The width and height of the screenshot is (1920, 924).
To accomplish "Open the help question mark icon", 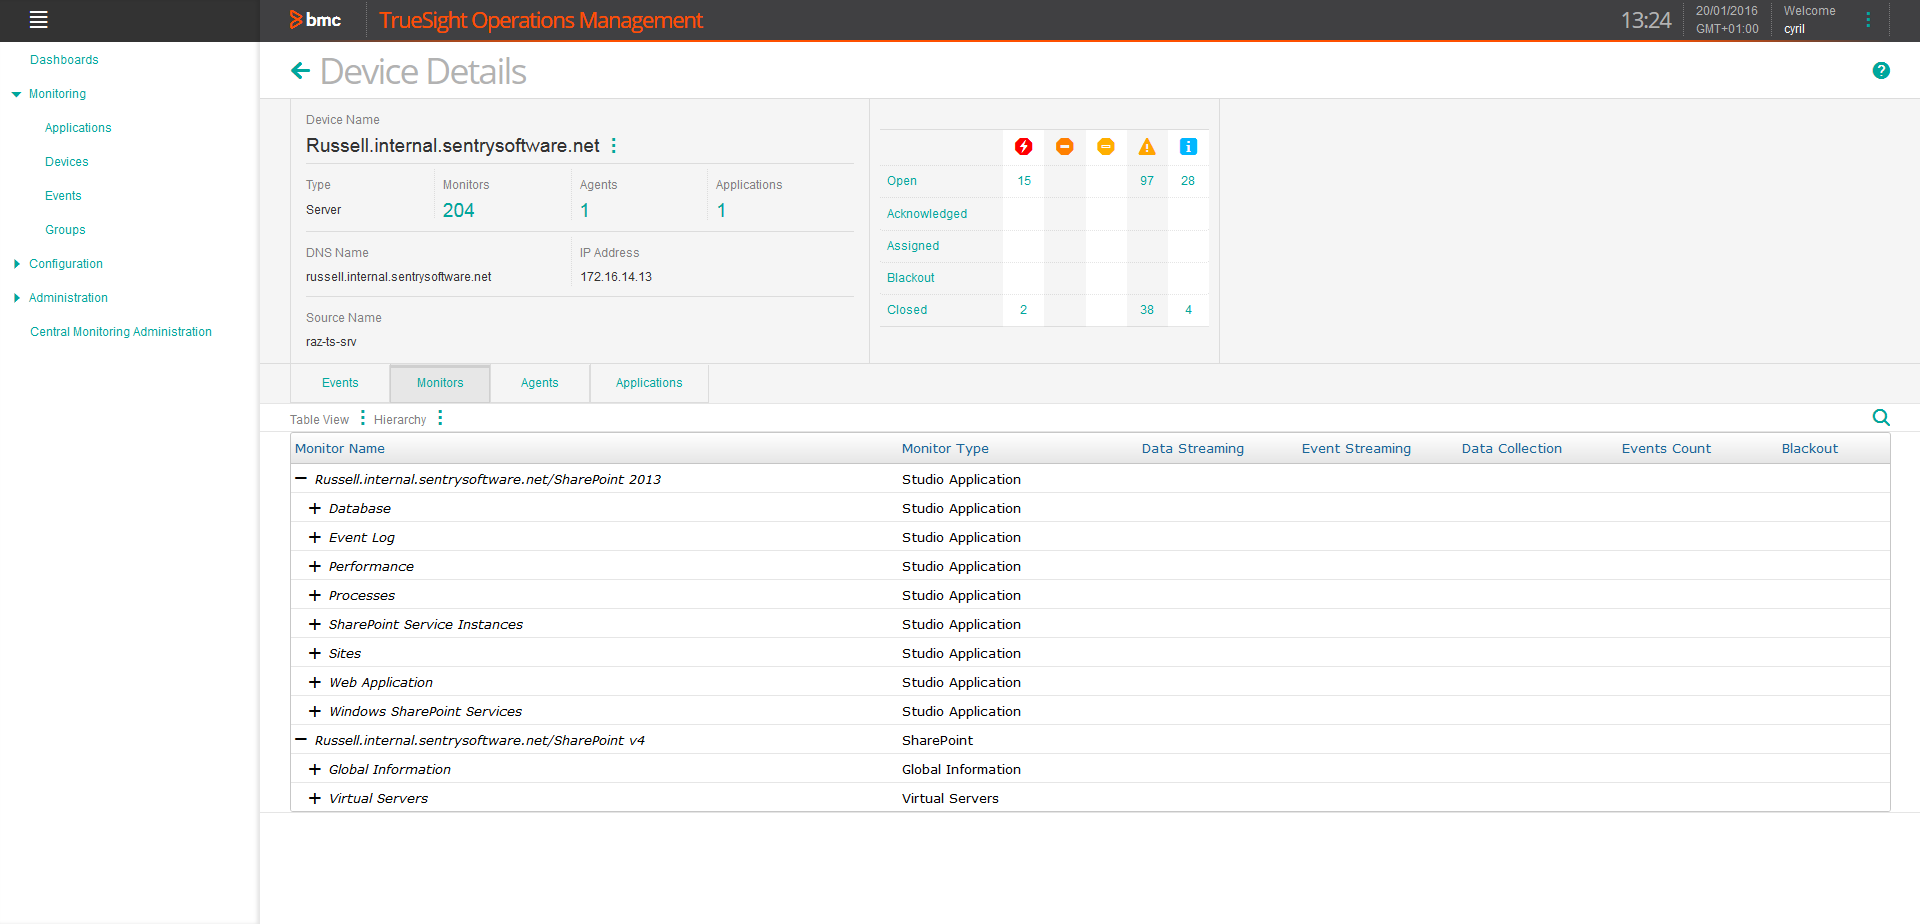I will [1881, 70].
